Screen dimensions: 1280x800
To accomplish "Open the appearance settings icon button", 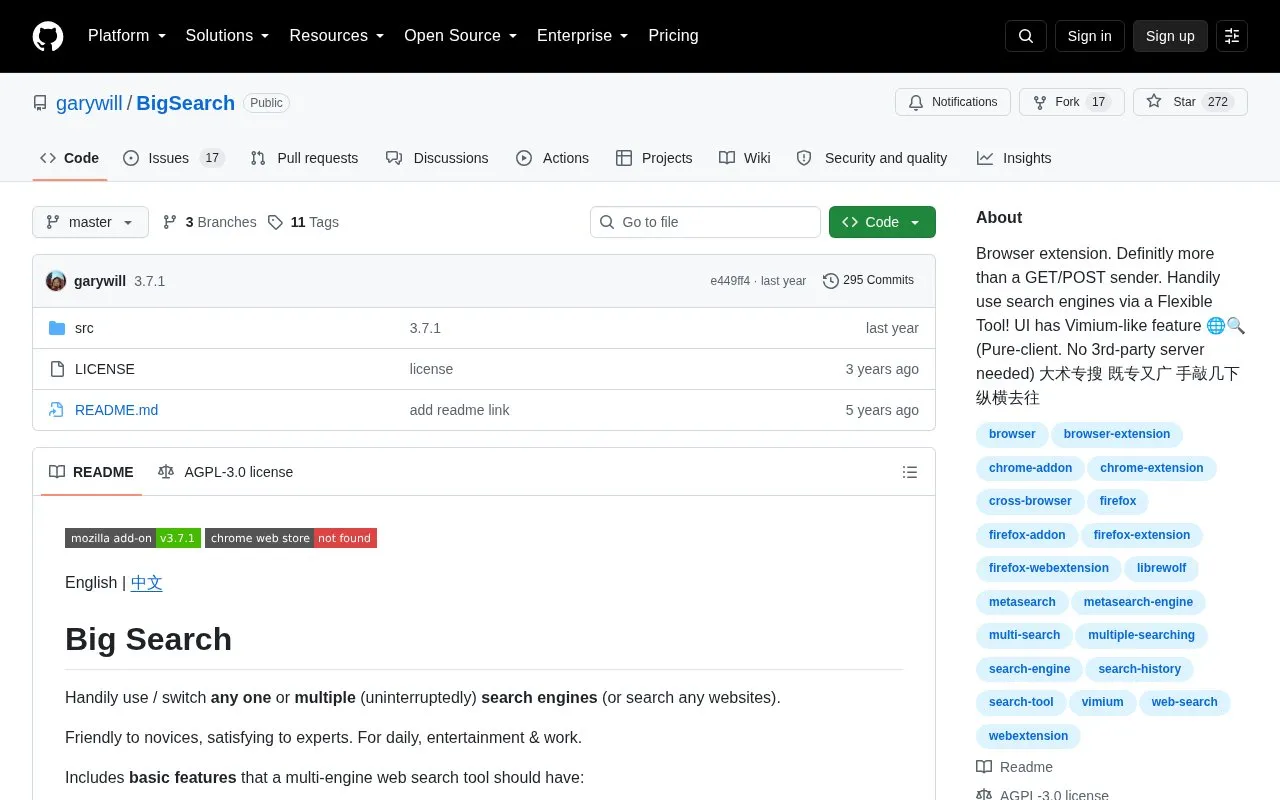I will pos(1232,36).
